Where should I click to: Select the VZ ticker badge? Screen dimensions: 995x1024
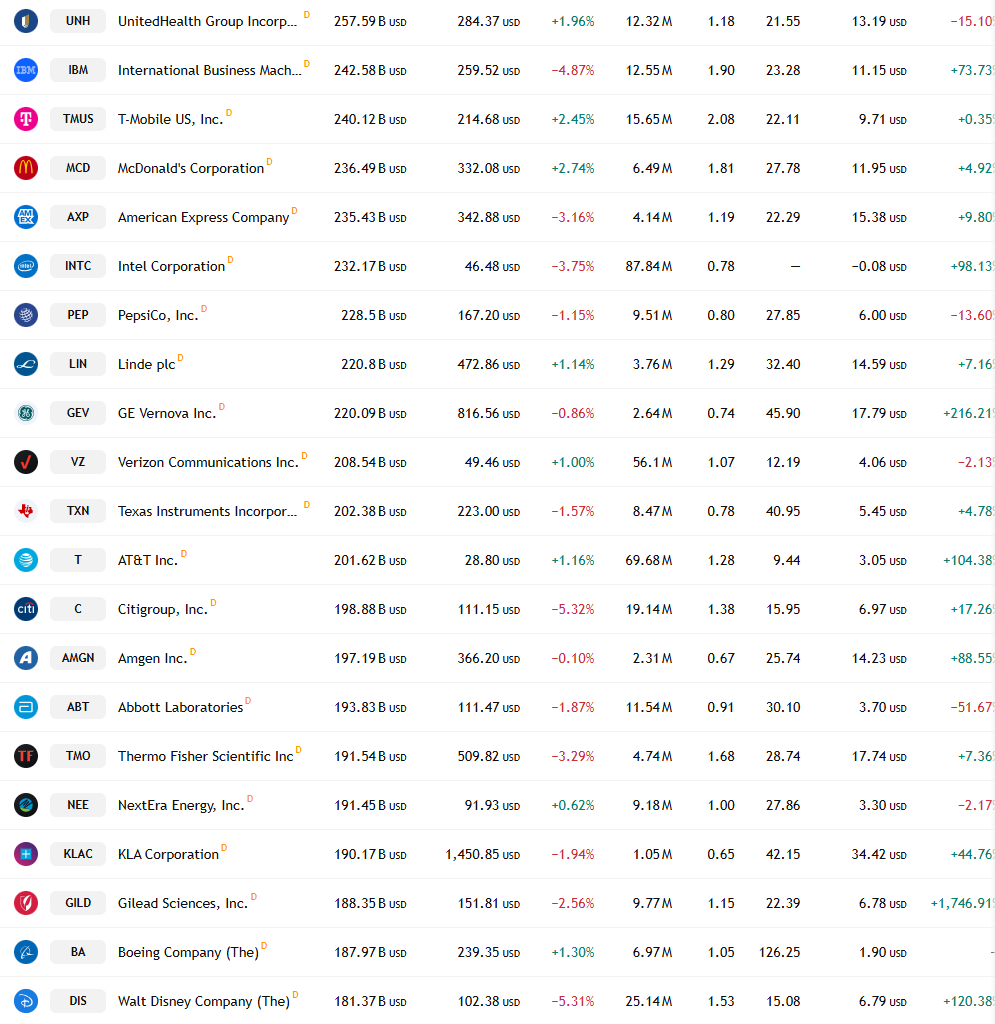(x=78, y=462)
